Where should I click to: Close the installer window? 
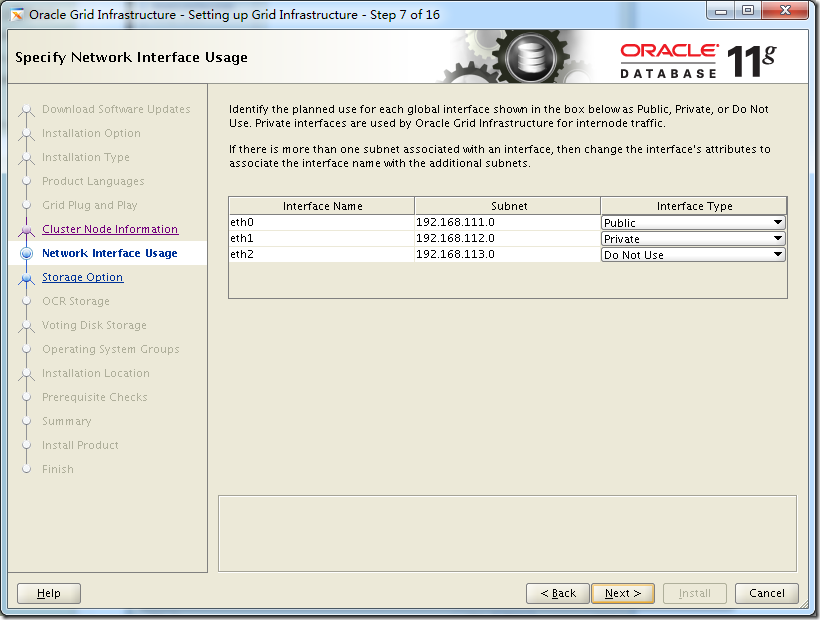click(785, 10)
